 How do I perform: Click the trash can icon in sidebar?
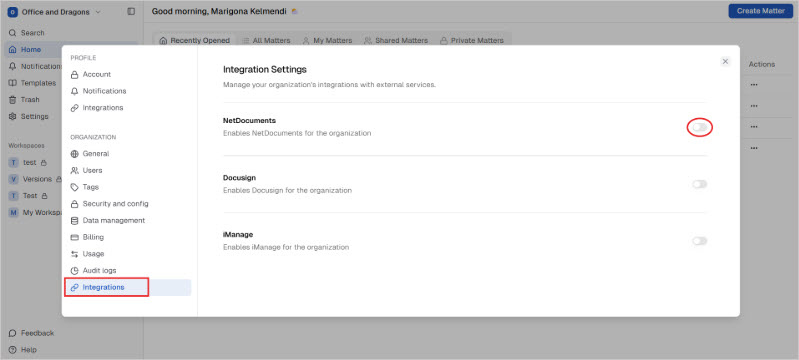click(x=13, y=99)
